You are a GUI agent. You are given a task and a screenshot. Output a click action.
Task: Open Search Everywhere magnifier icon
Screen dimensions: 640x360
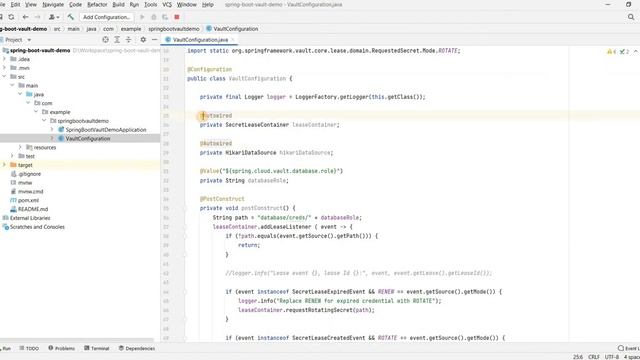631,17
